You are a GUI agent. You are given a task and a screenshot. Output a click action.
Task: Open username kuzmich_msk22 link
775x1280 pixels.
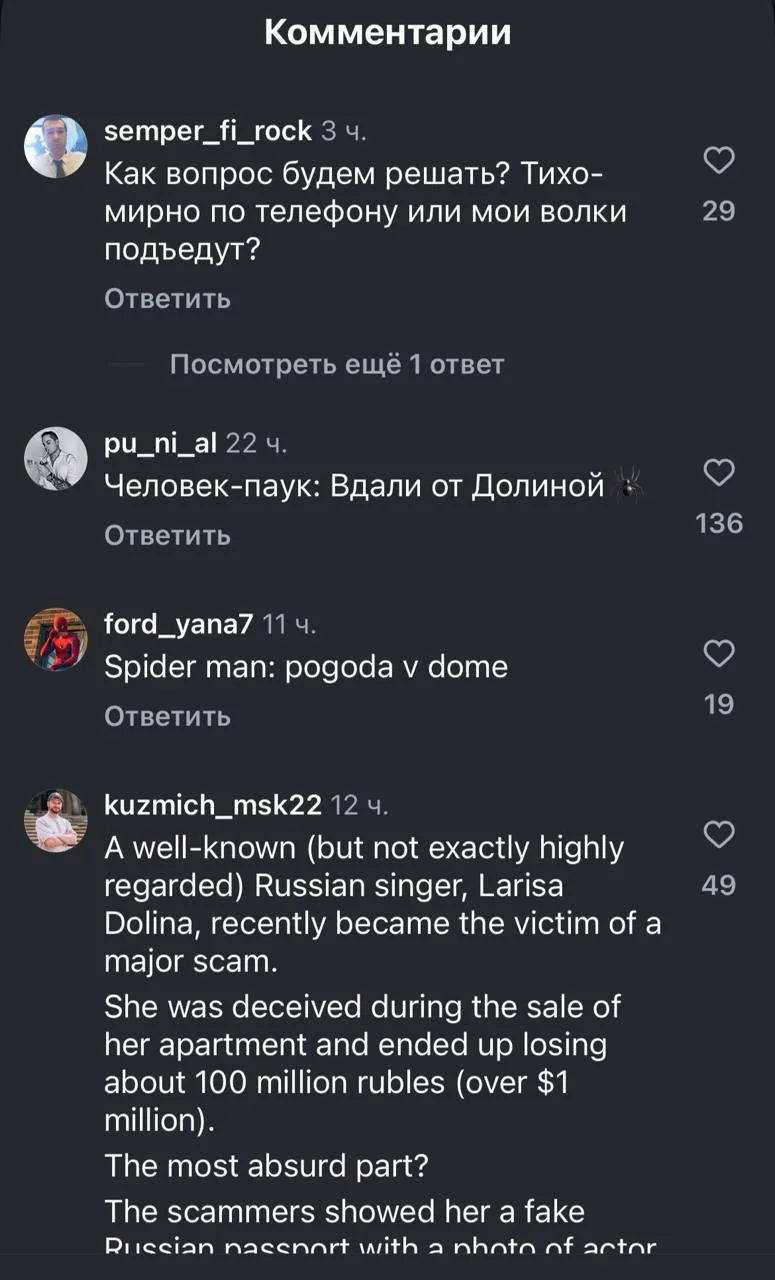213,805
